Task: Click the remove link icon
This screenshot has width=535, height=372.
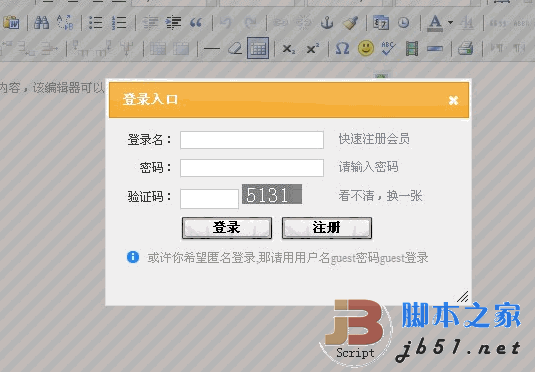Action: [x=303, y=23]
